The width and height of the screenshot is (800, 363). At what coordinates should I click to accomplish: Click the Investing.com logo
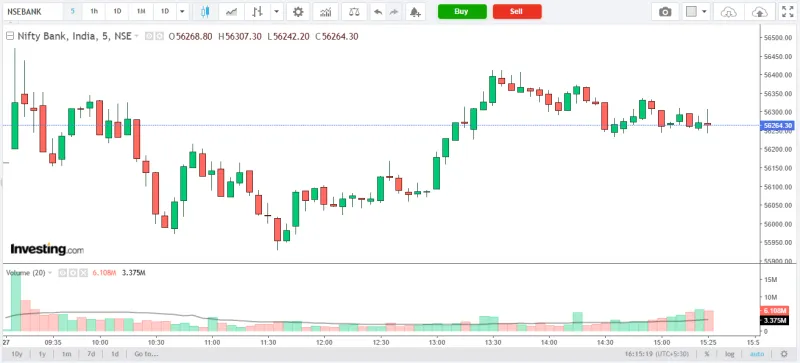click(47, 250)
